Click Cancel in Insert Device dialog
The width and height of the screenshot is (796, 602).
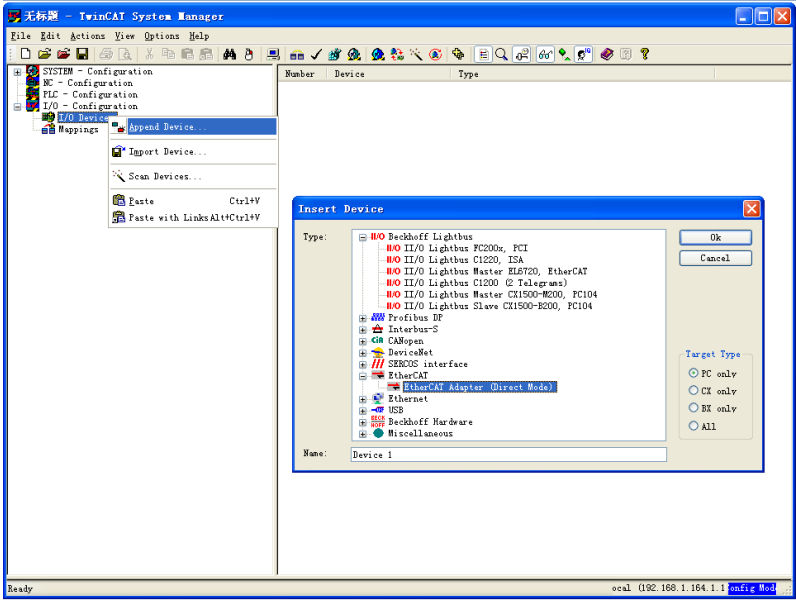click(715, 258)
